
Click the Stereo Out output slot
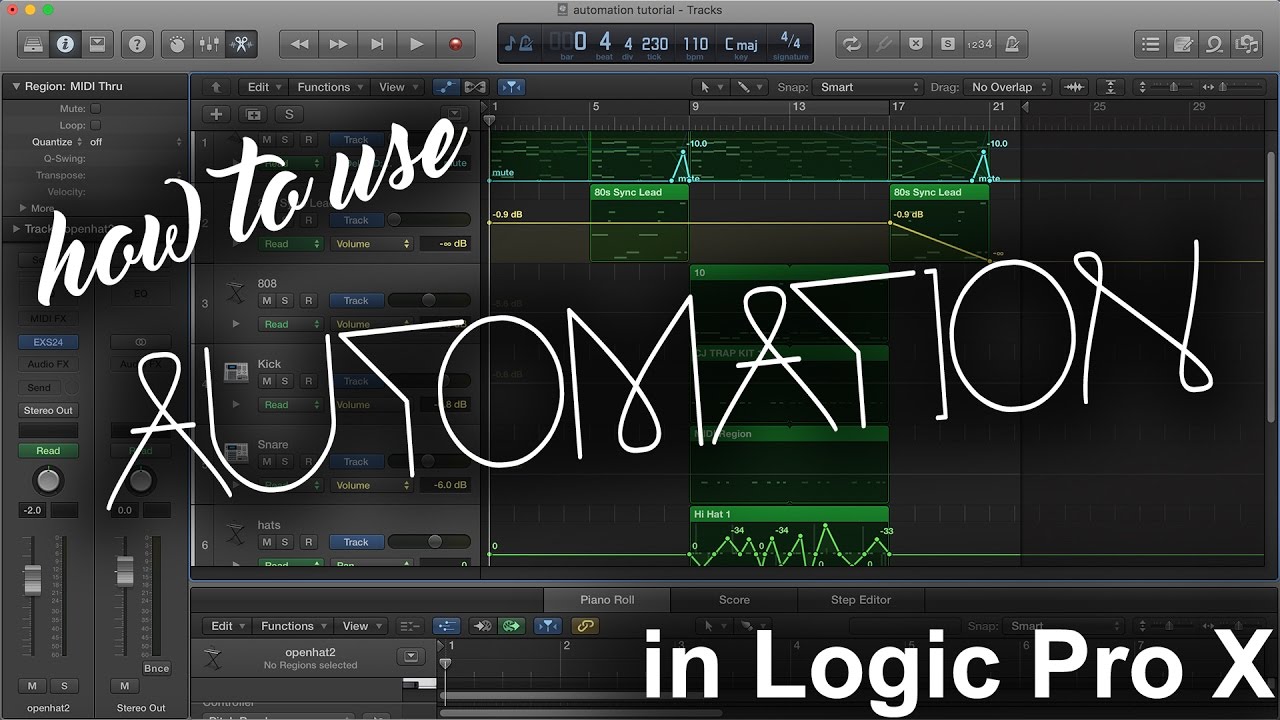click(48, 410)
